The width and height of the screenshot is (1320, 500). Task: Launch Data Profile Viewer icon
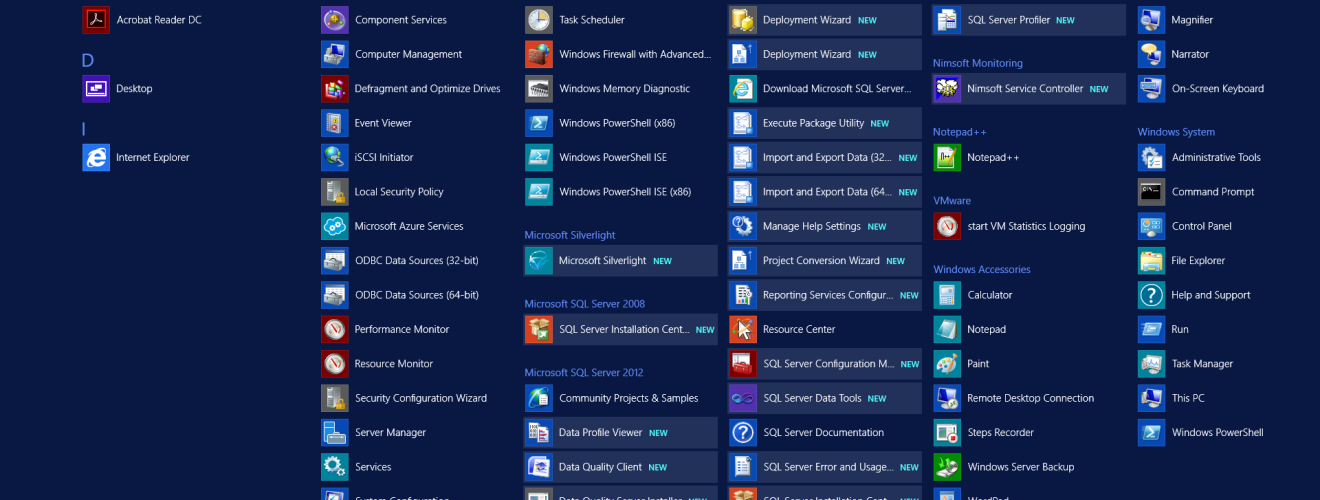coord(539,433)
